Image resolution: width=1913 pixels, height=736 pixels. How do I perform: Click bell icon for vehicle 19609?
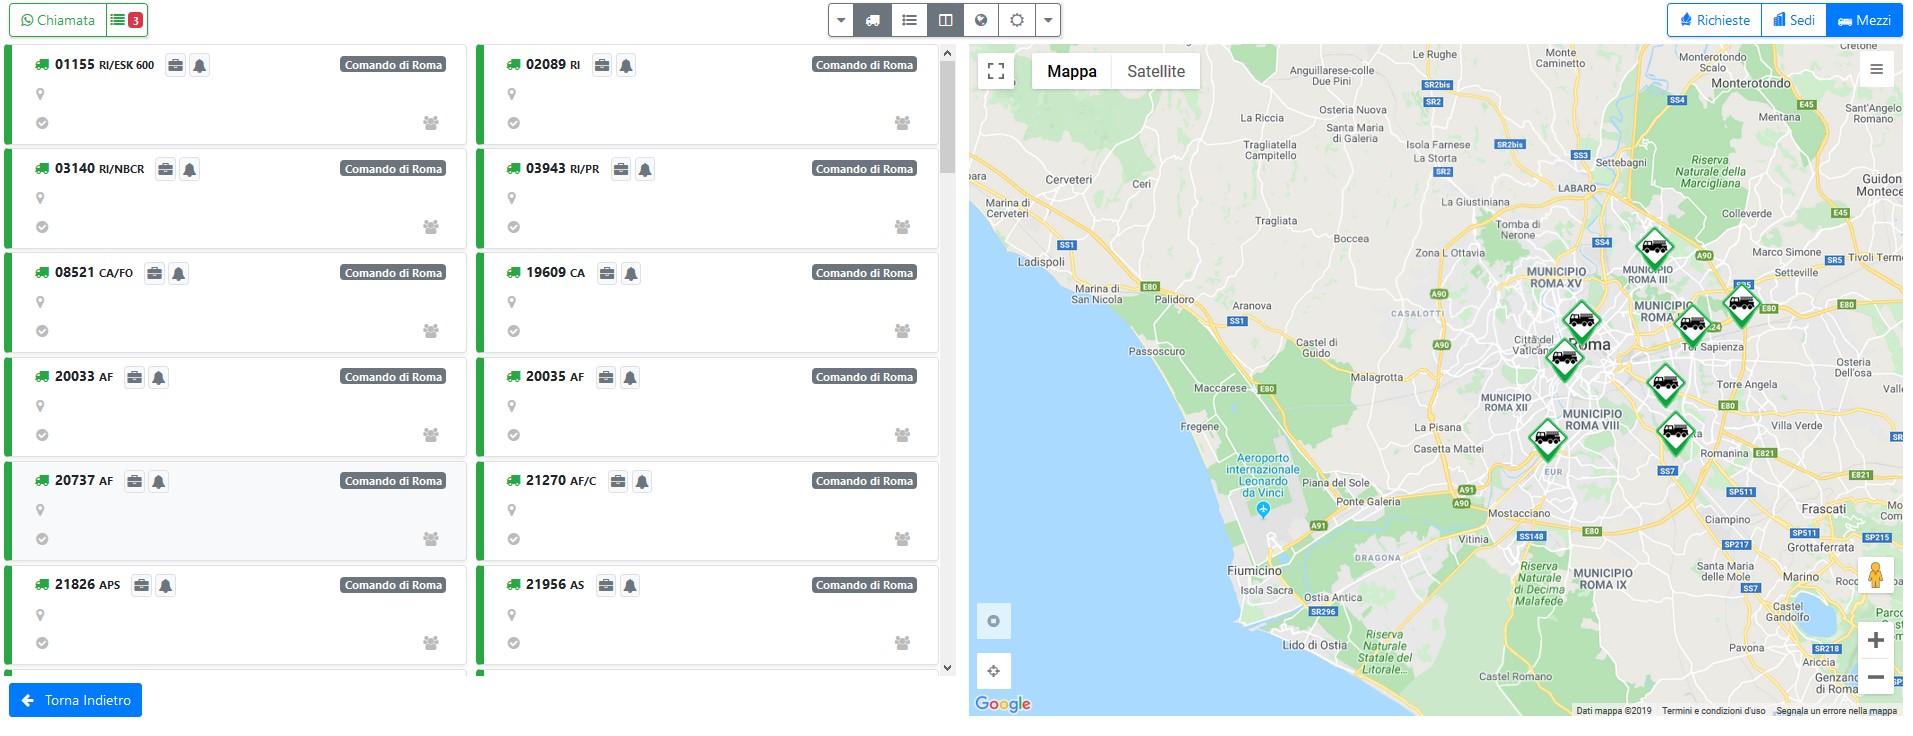pos(631,273)
